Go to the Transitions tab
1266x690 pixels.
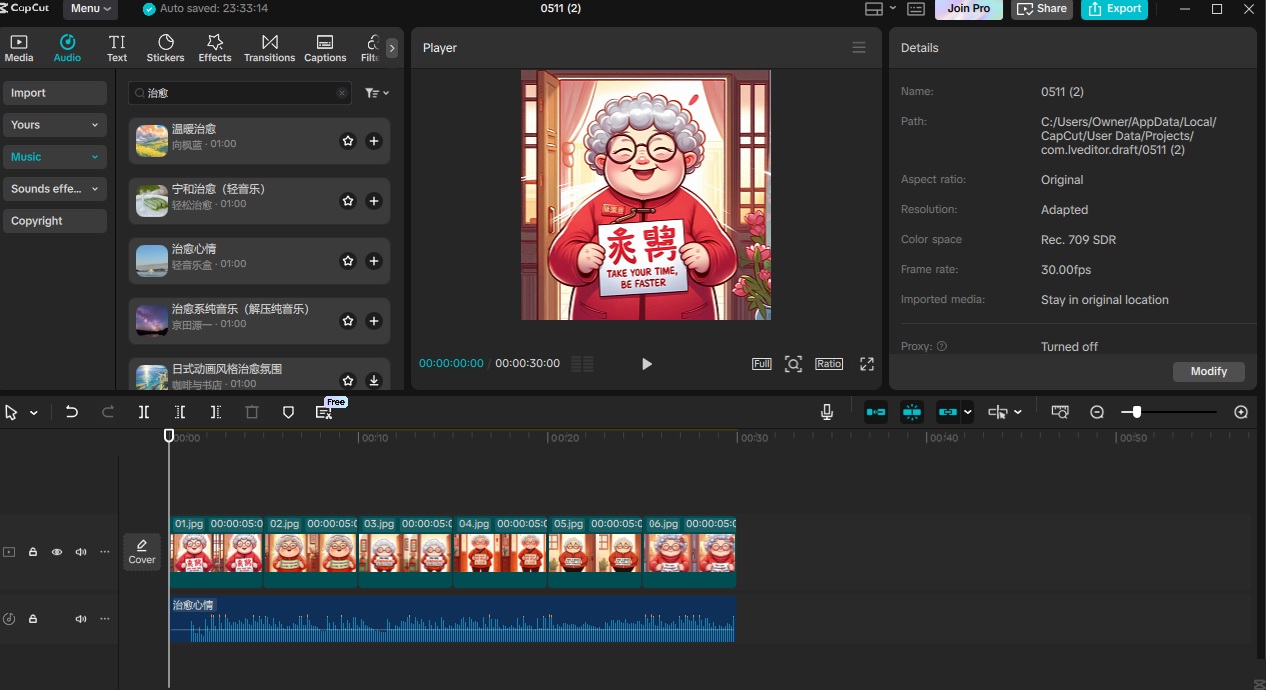[x=270, y=48]
